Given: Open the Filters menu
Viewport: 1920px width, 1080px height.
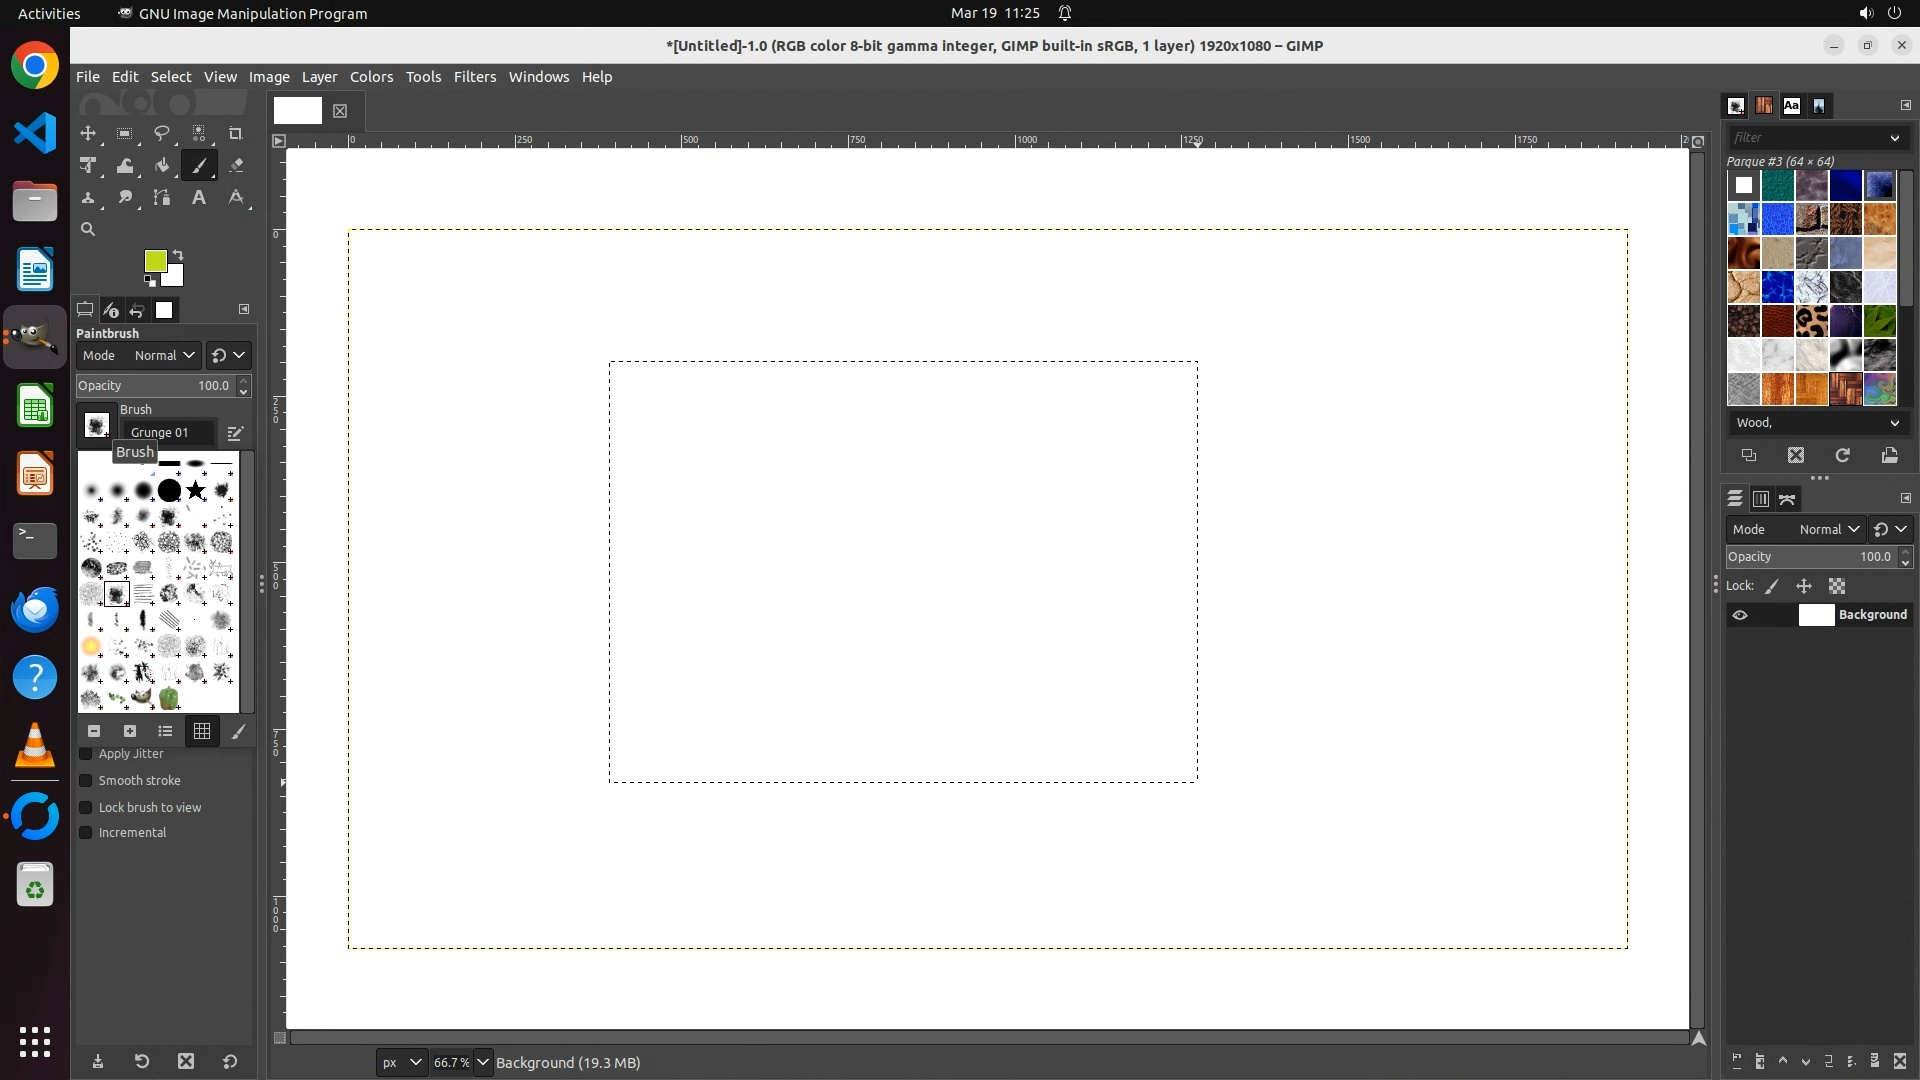Looking at the screenshot, I should pyautogui.click(x=474, y=77).
